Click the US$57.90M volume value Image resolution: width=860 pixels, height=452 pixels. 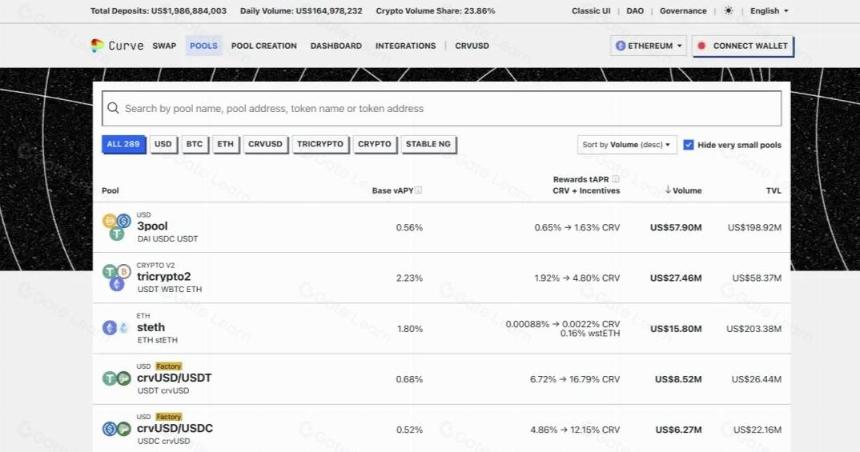(676, 227)
